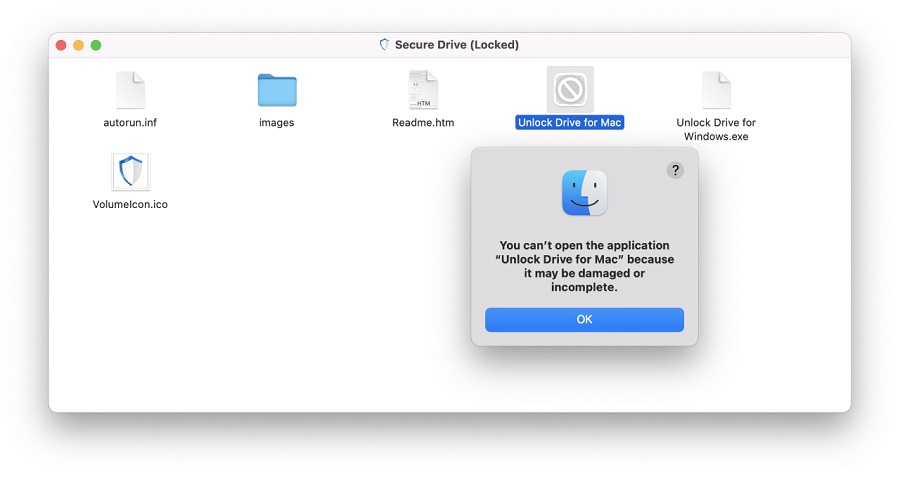Click the Finder face icon in dialog
This screenshot has width=900, height=477.
pyautogui.click(x=584, y=193)
